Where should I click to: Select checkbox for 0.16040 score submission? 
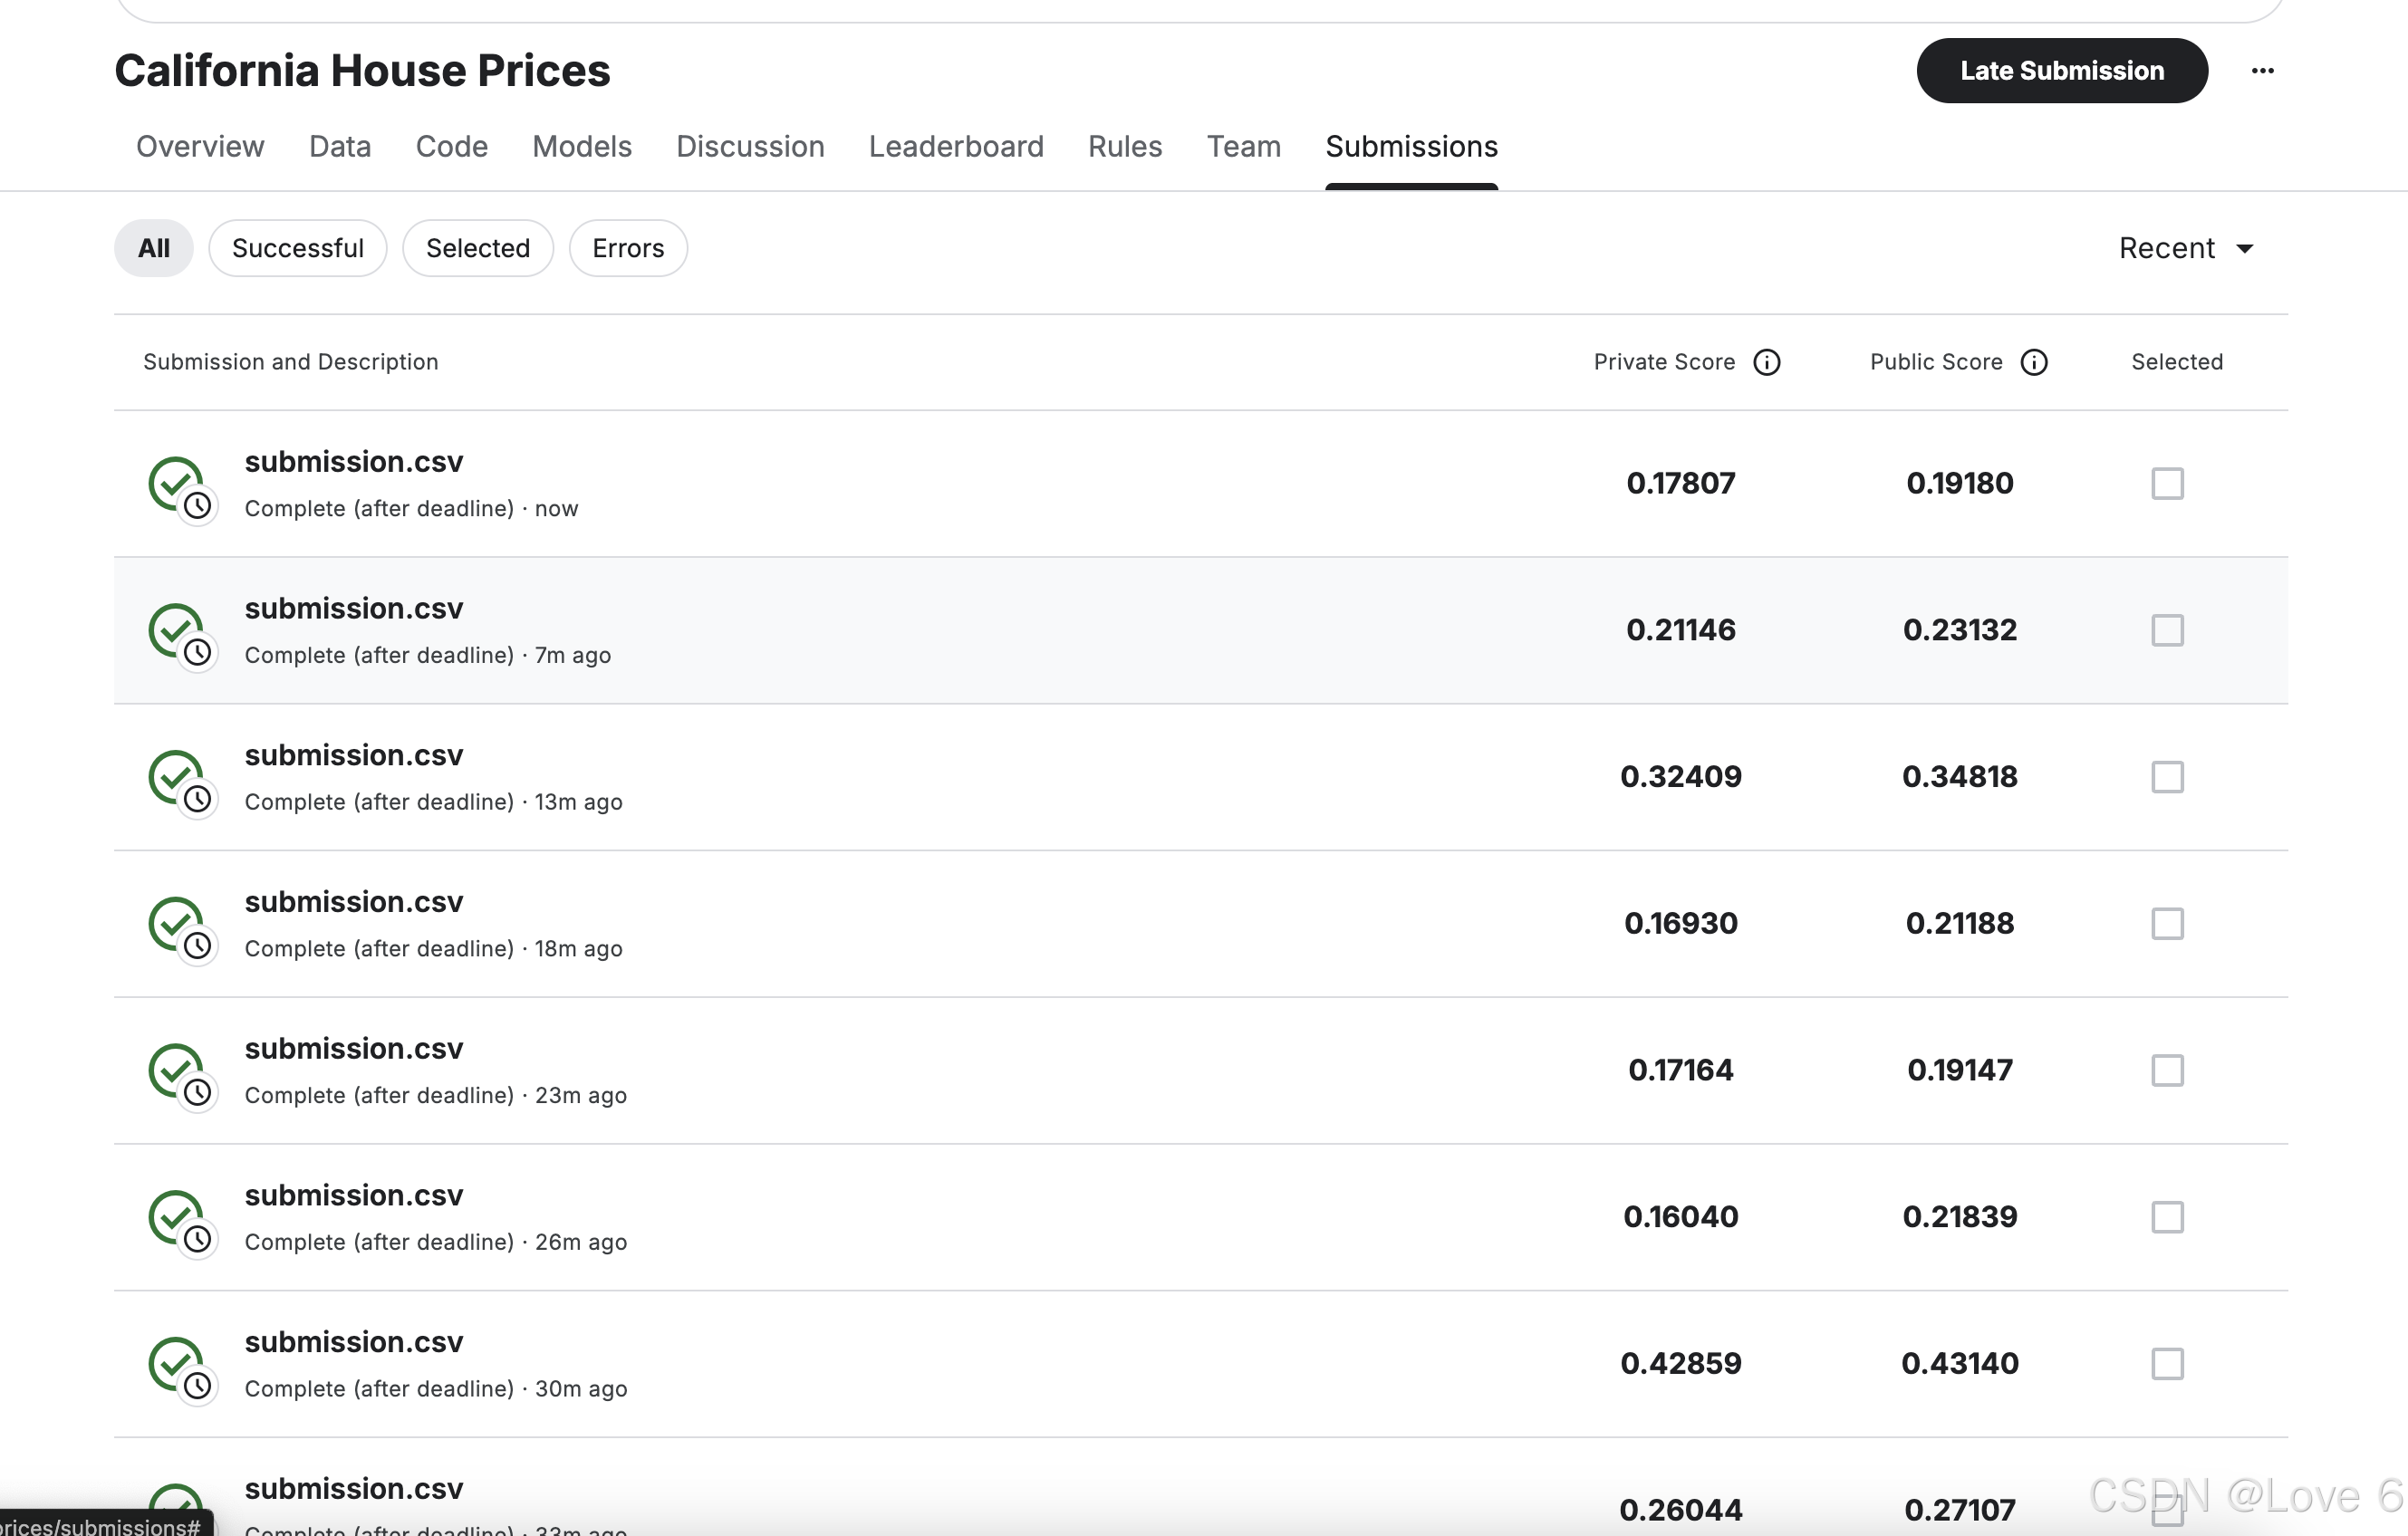click(2167, 1217)
